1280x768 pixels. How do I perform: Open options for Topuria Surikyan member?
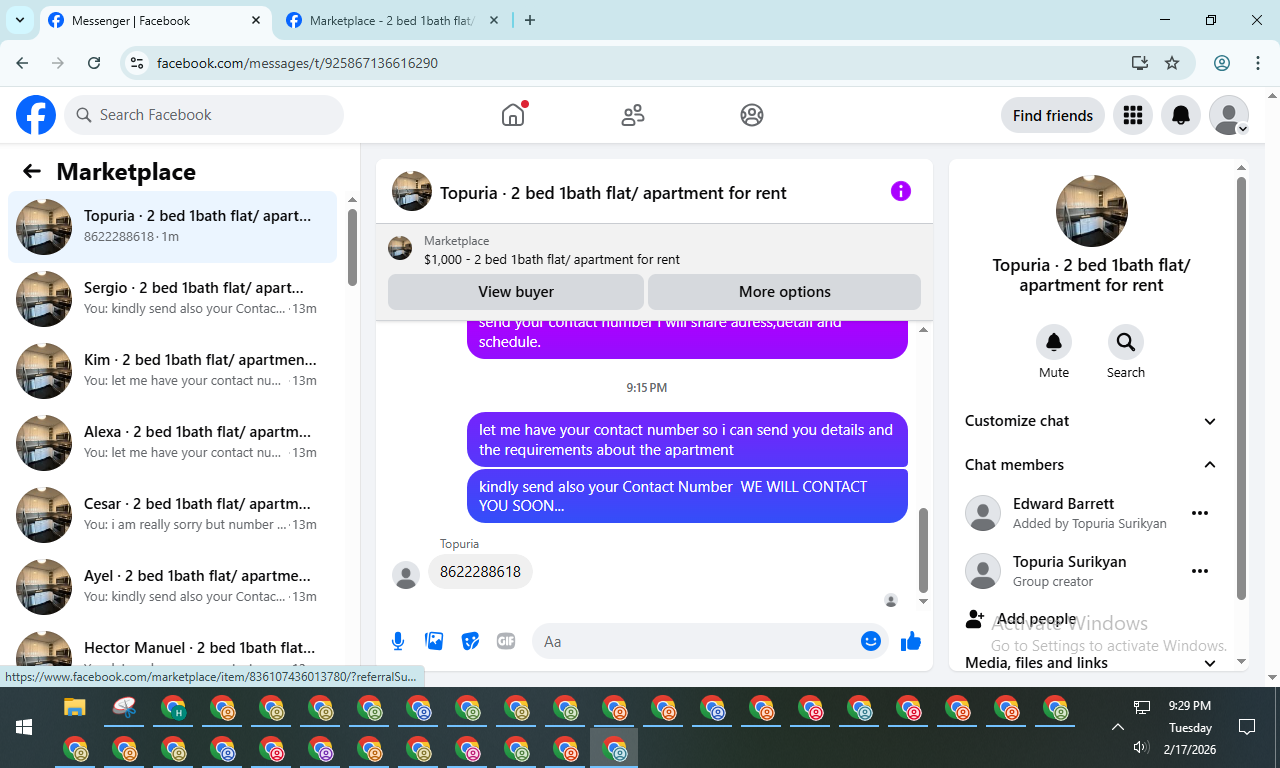point(1200,571)
